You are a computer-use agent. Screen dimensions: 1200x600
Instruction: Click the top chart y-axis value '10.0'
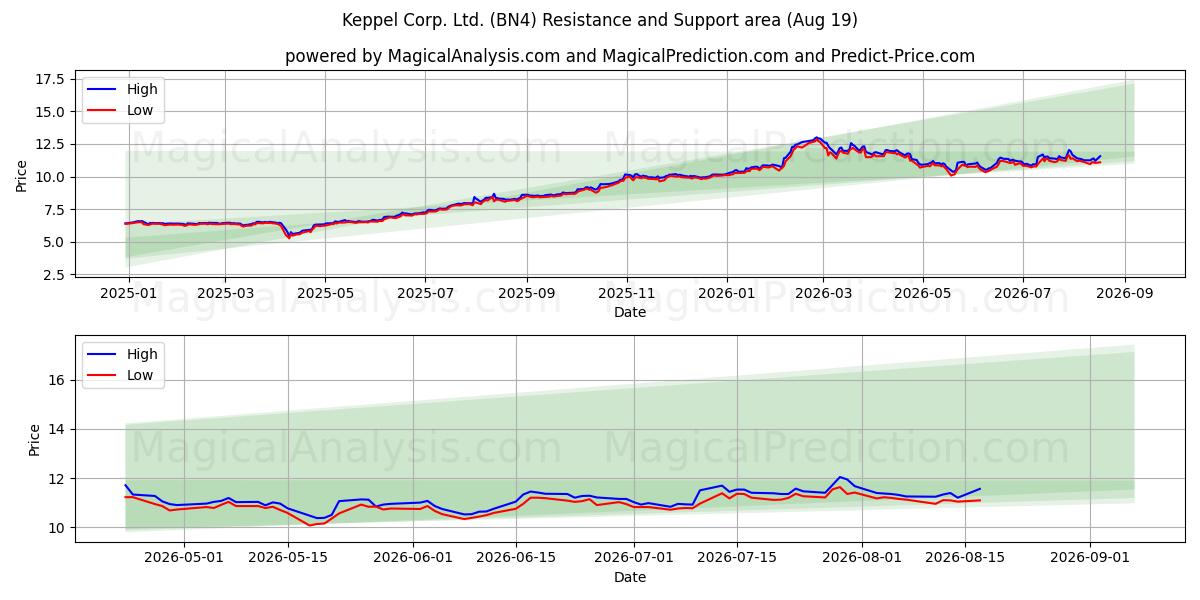click(x=50, y=177)
